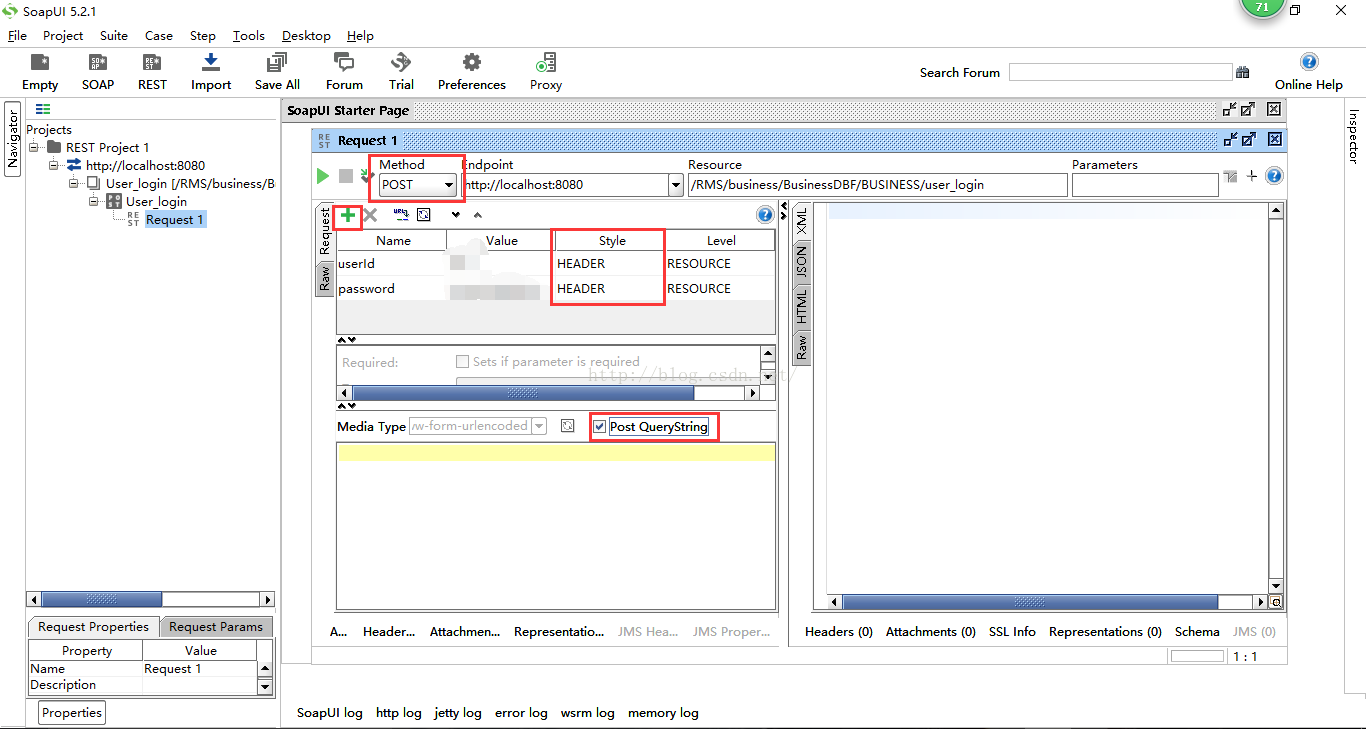Image resolution: width=1366 pixels, height=729 pixels.
Task: Move parameter down with down arrow
Action: (456, 215)
